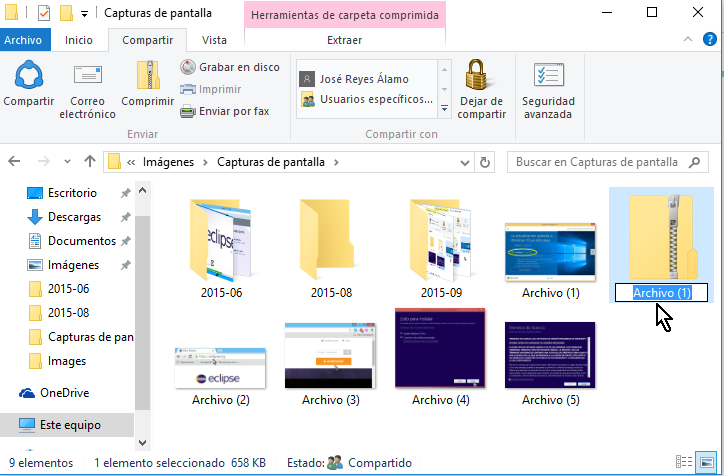Expand chevron after Imágenes breadcrumb
724x476 pixels.
pyautogui.click(x=205, y=162)
